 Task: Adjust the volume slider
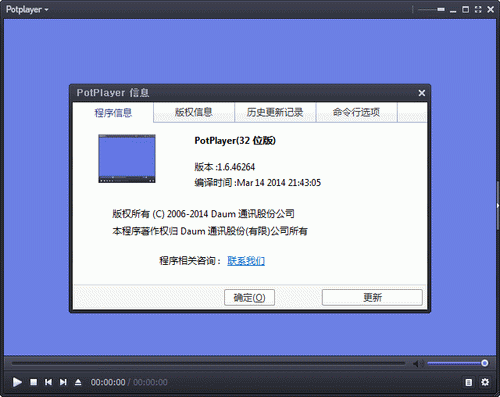[x=458, y=363]
